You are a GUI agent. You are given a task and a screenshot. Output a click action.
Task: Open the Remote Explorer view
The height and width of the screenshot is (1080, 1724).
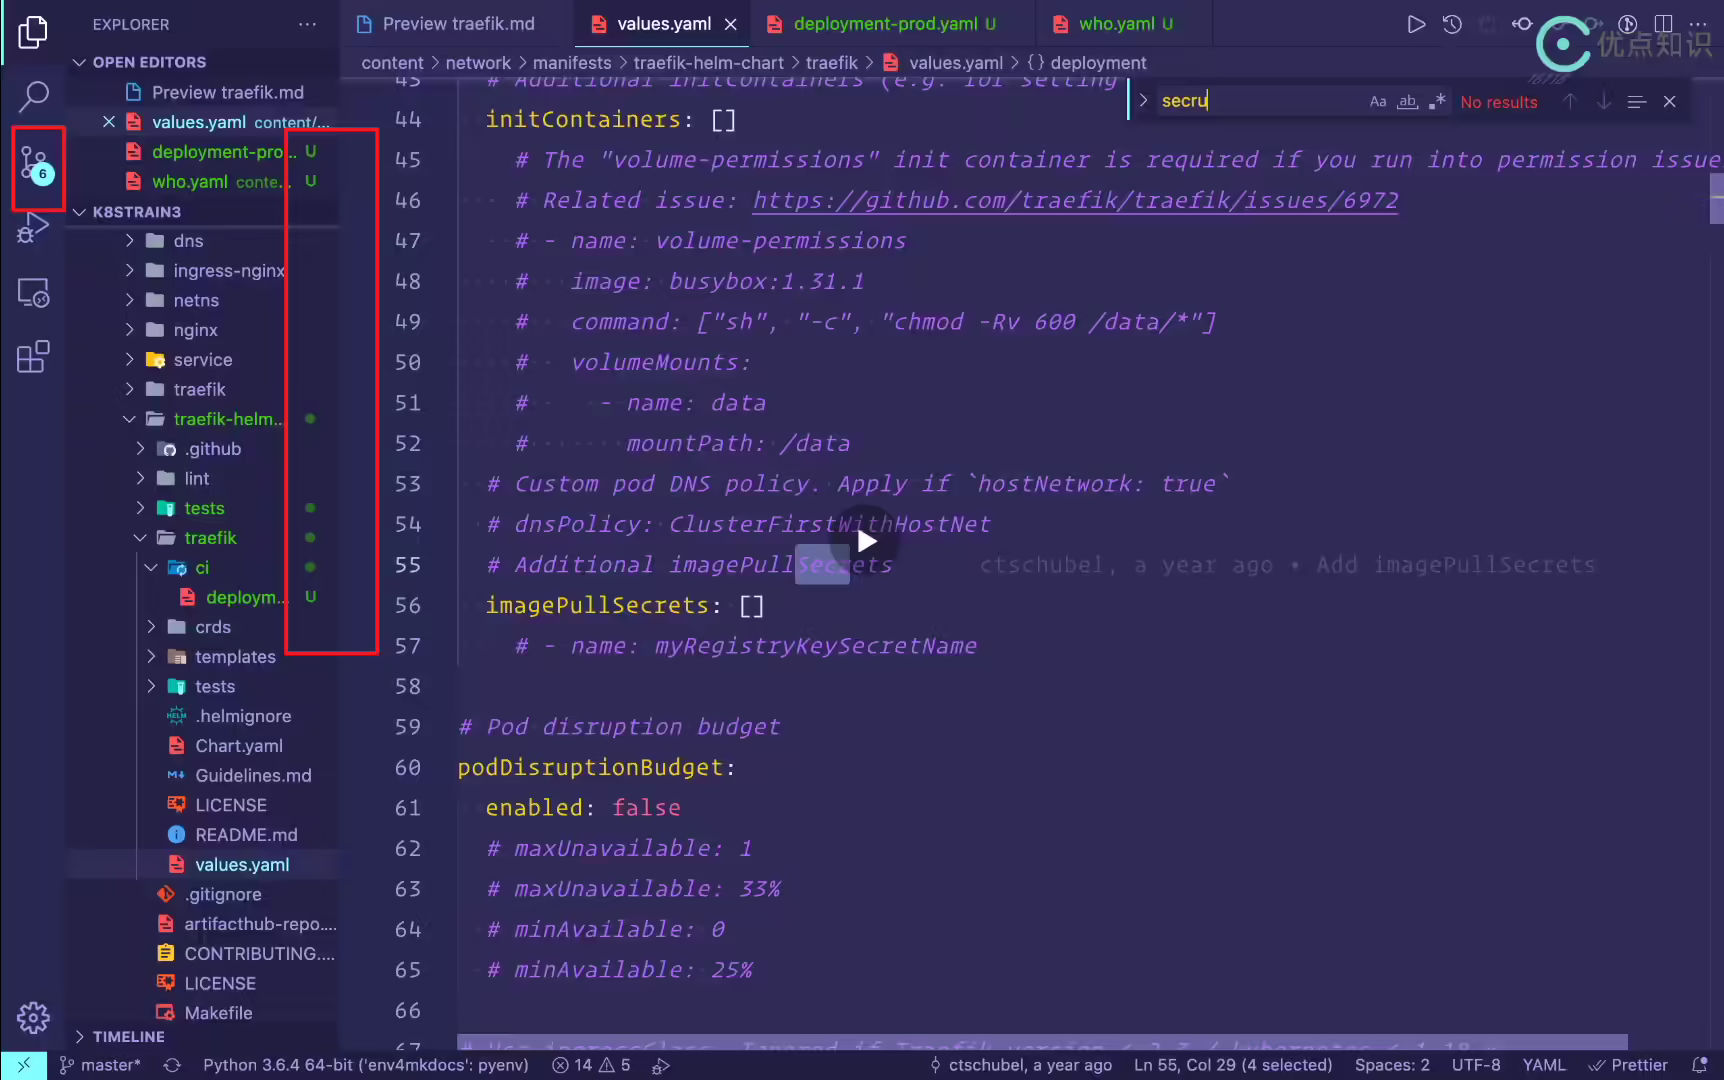point(33,293)
